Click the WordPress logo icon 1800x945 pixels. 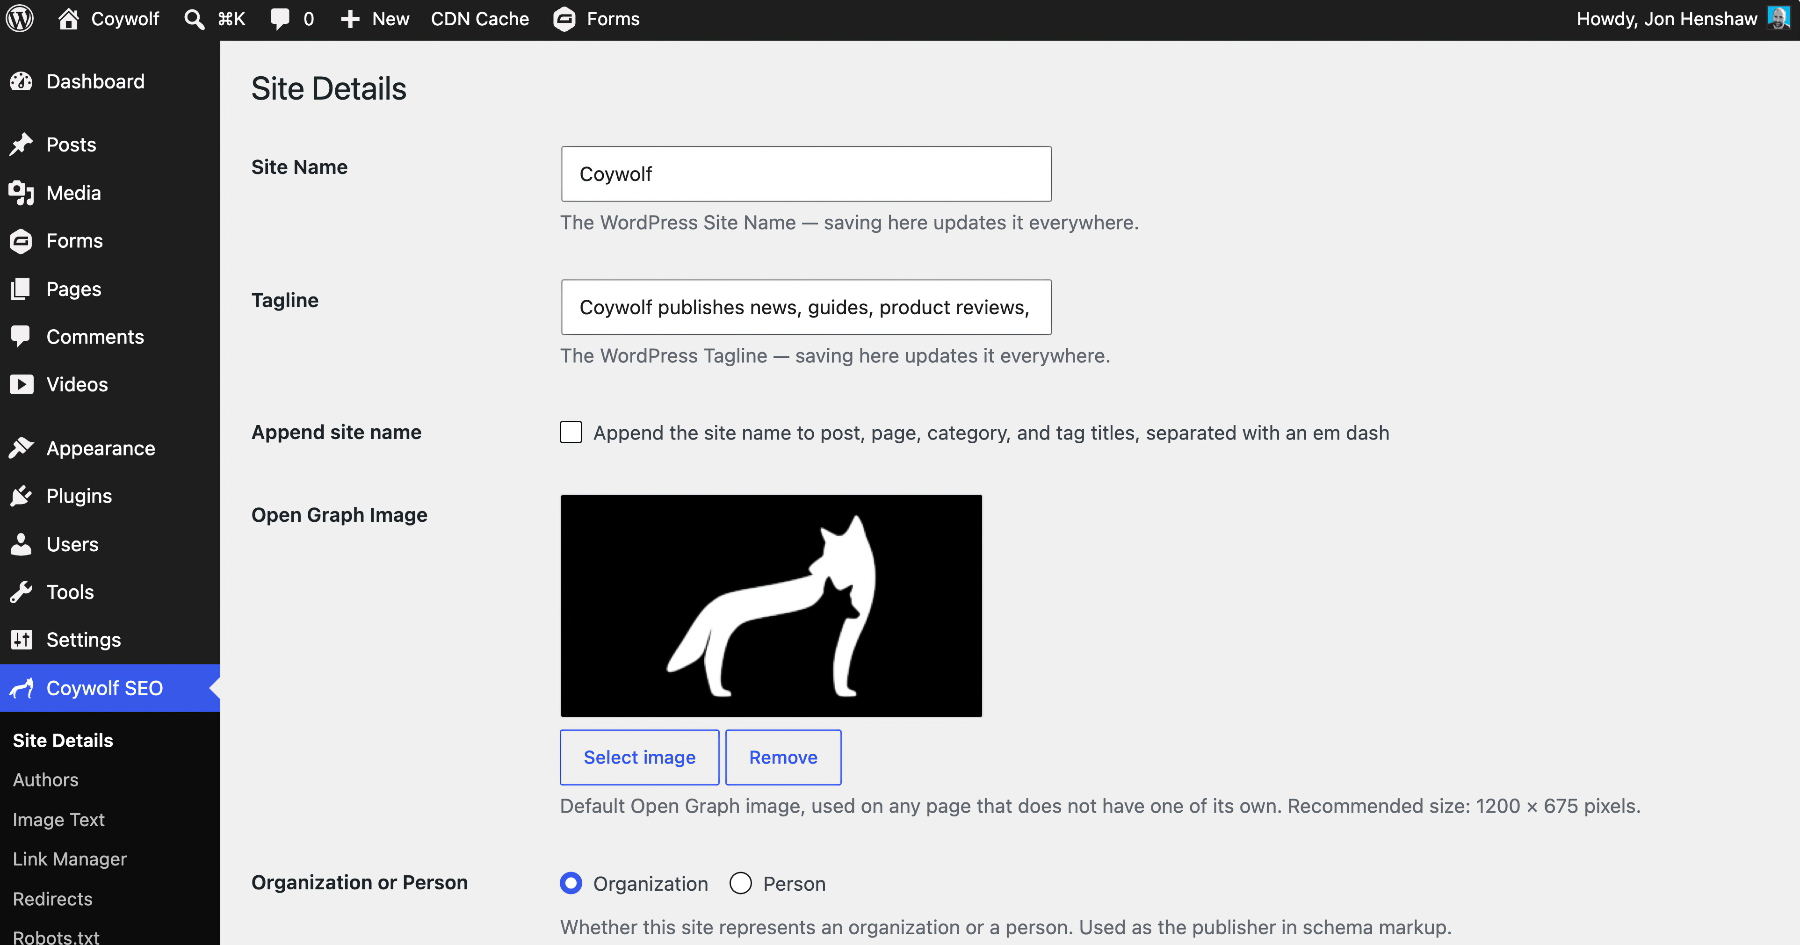[20, 19]
